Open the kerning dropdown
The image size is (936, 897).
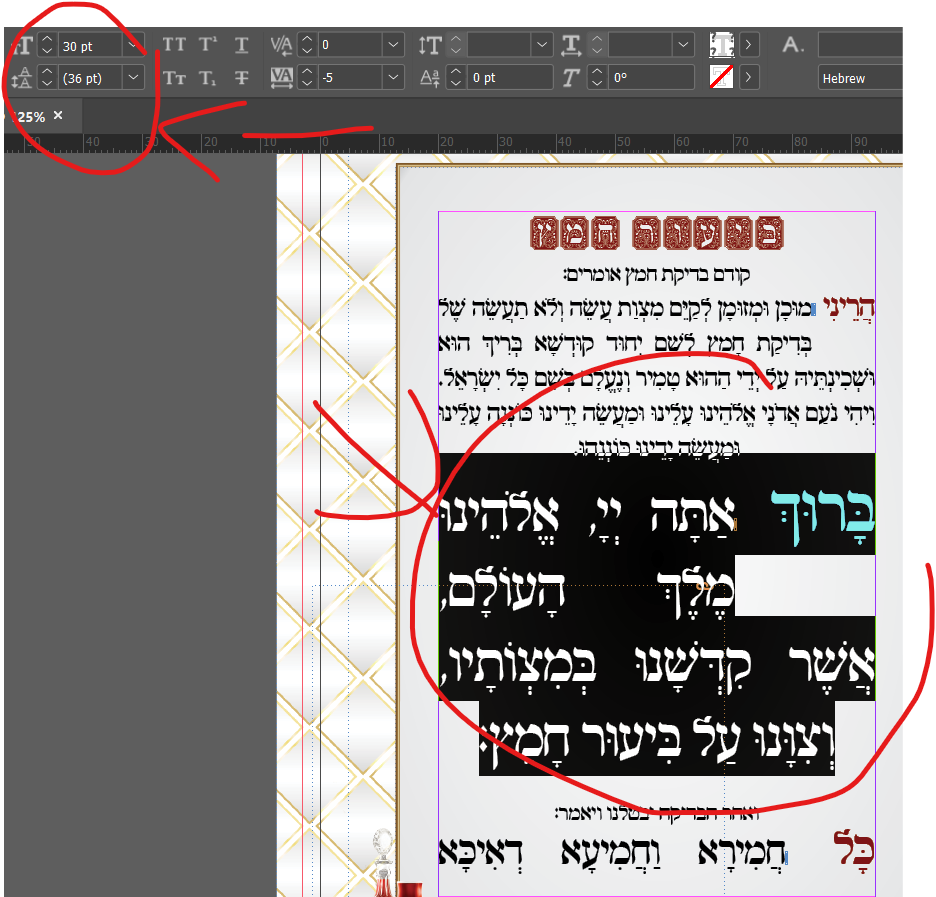pyautogui.click(x=393, y=45)
